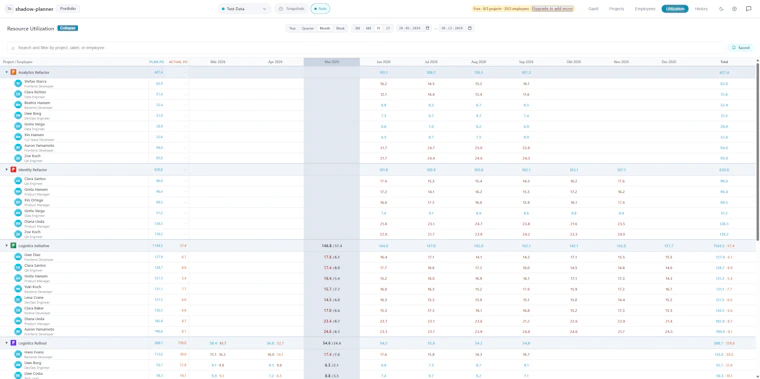Screen dimensions: 760x379
Task: Click Yuki Koch's avatar icon
Action: tap(18, 289)
